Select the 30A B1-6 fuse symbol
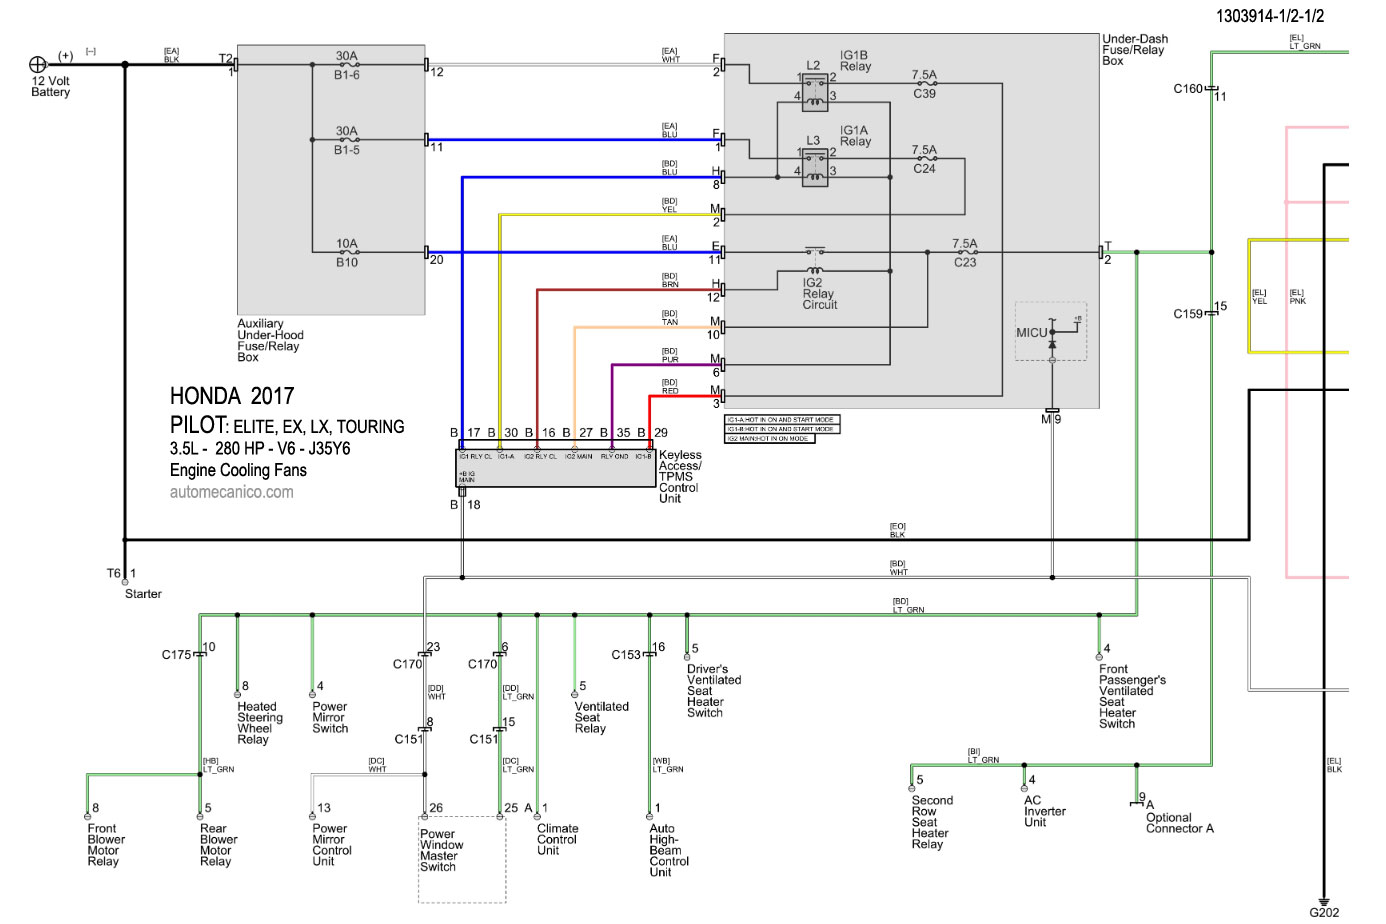The height and width of the screenshot is (924, 1386). click(x=347, y=64)
